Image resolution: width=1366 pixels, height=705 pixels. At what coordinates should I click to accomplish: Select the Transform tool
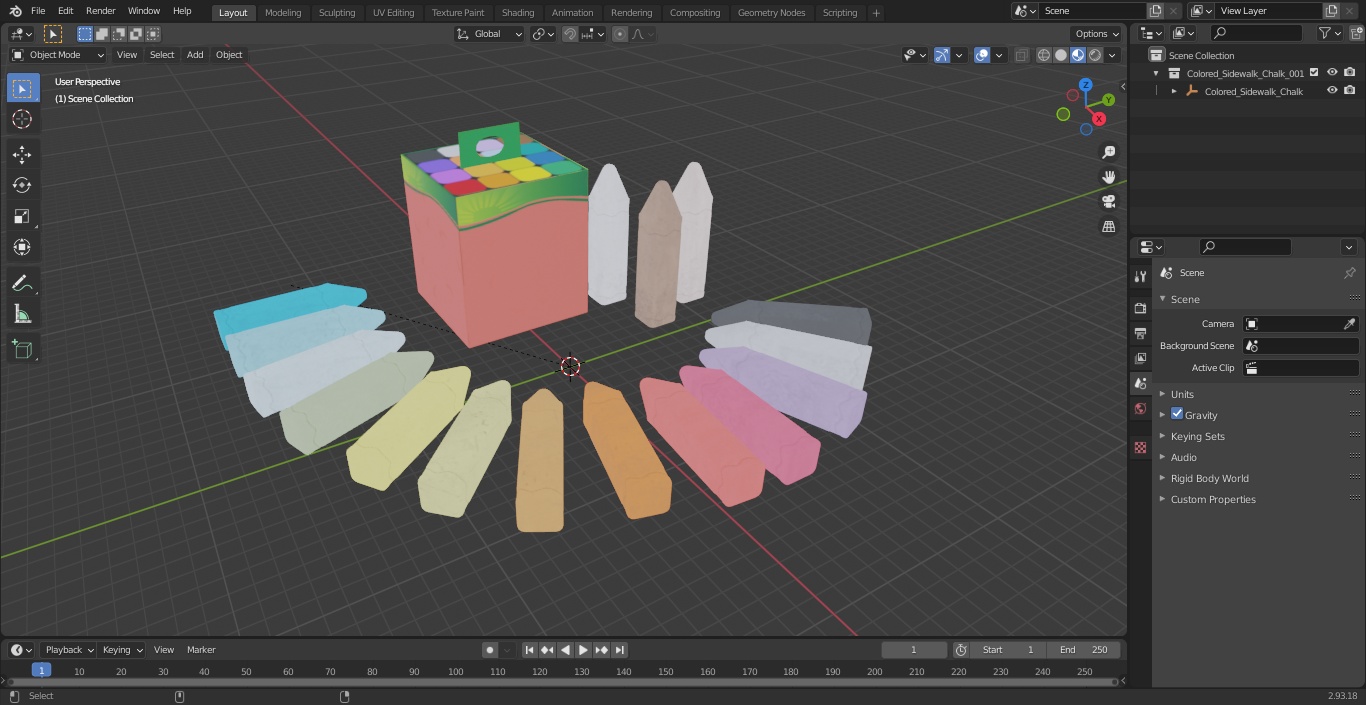[22, 247]
